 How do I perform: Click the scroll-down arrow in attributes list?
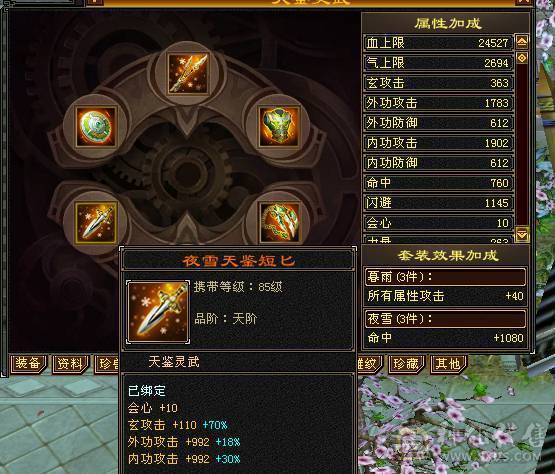[x=522, y=234]
